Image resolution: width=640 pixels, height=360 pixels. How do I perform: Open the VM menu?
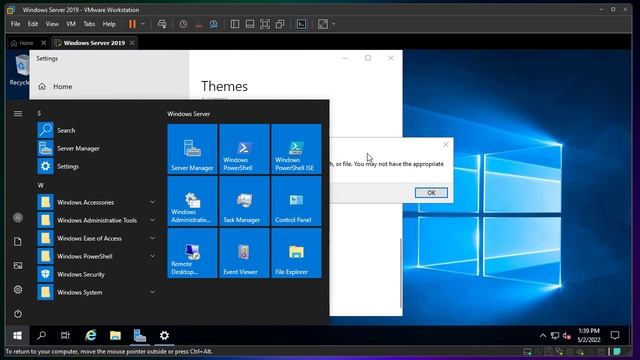click(71, 24)
